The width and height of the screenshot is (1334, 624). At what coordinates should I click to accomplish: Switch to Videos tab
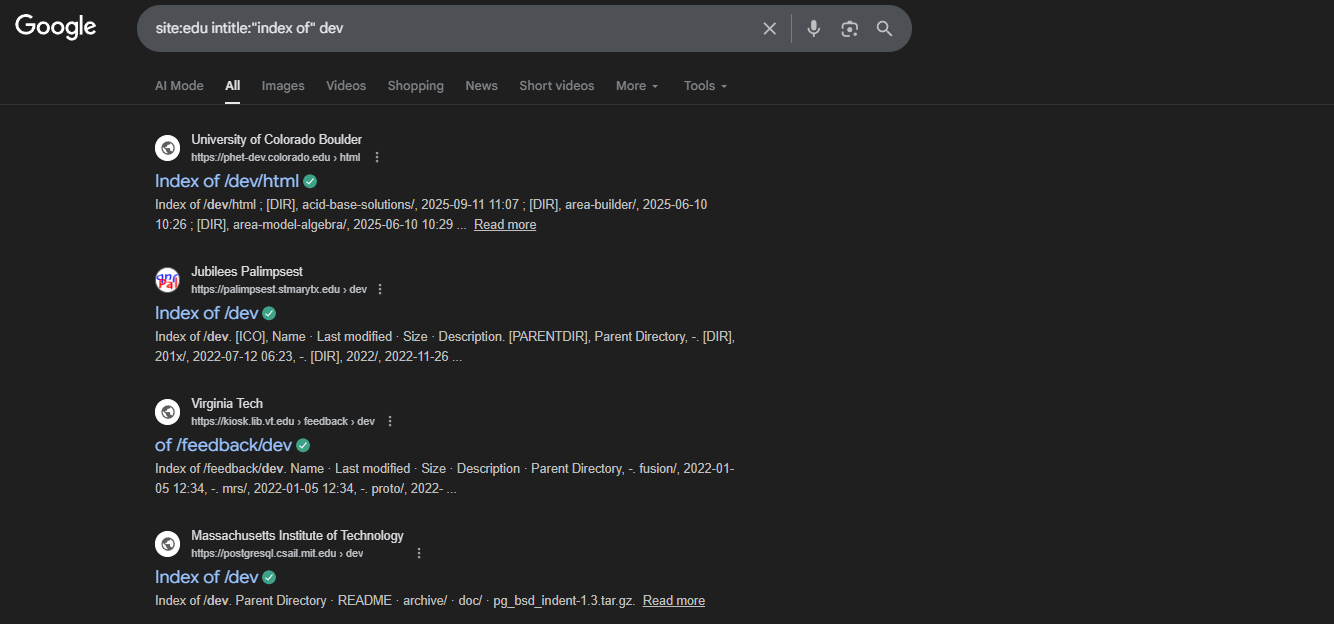click(346, 86)
